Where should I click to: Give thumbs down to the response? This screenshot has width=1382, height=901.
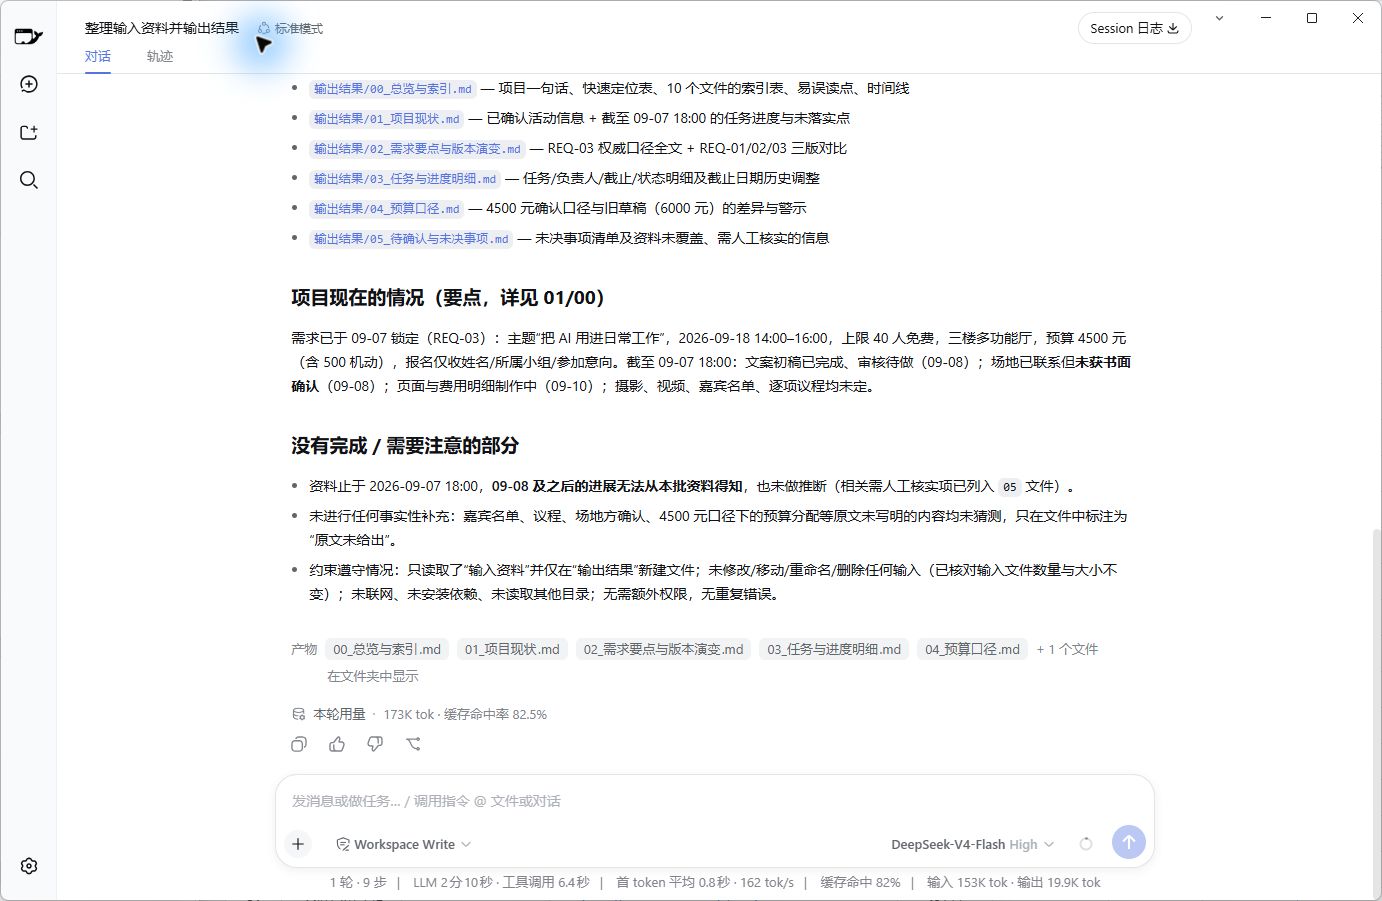[375, 744]
